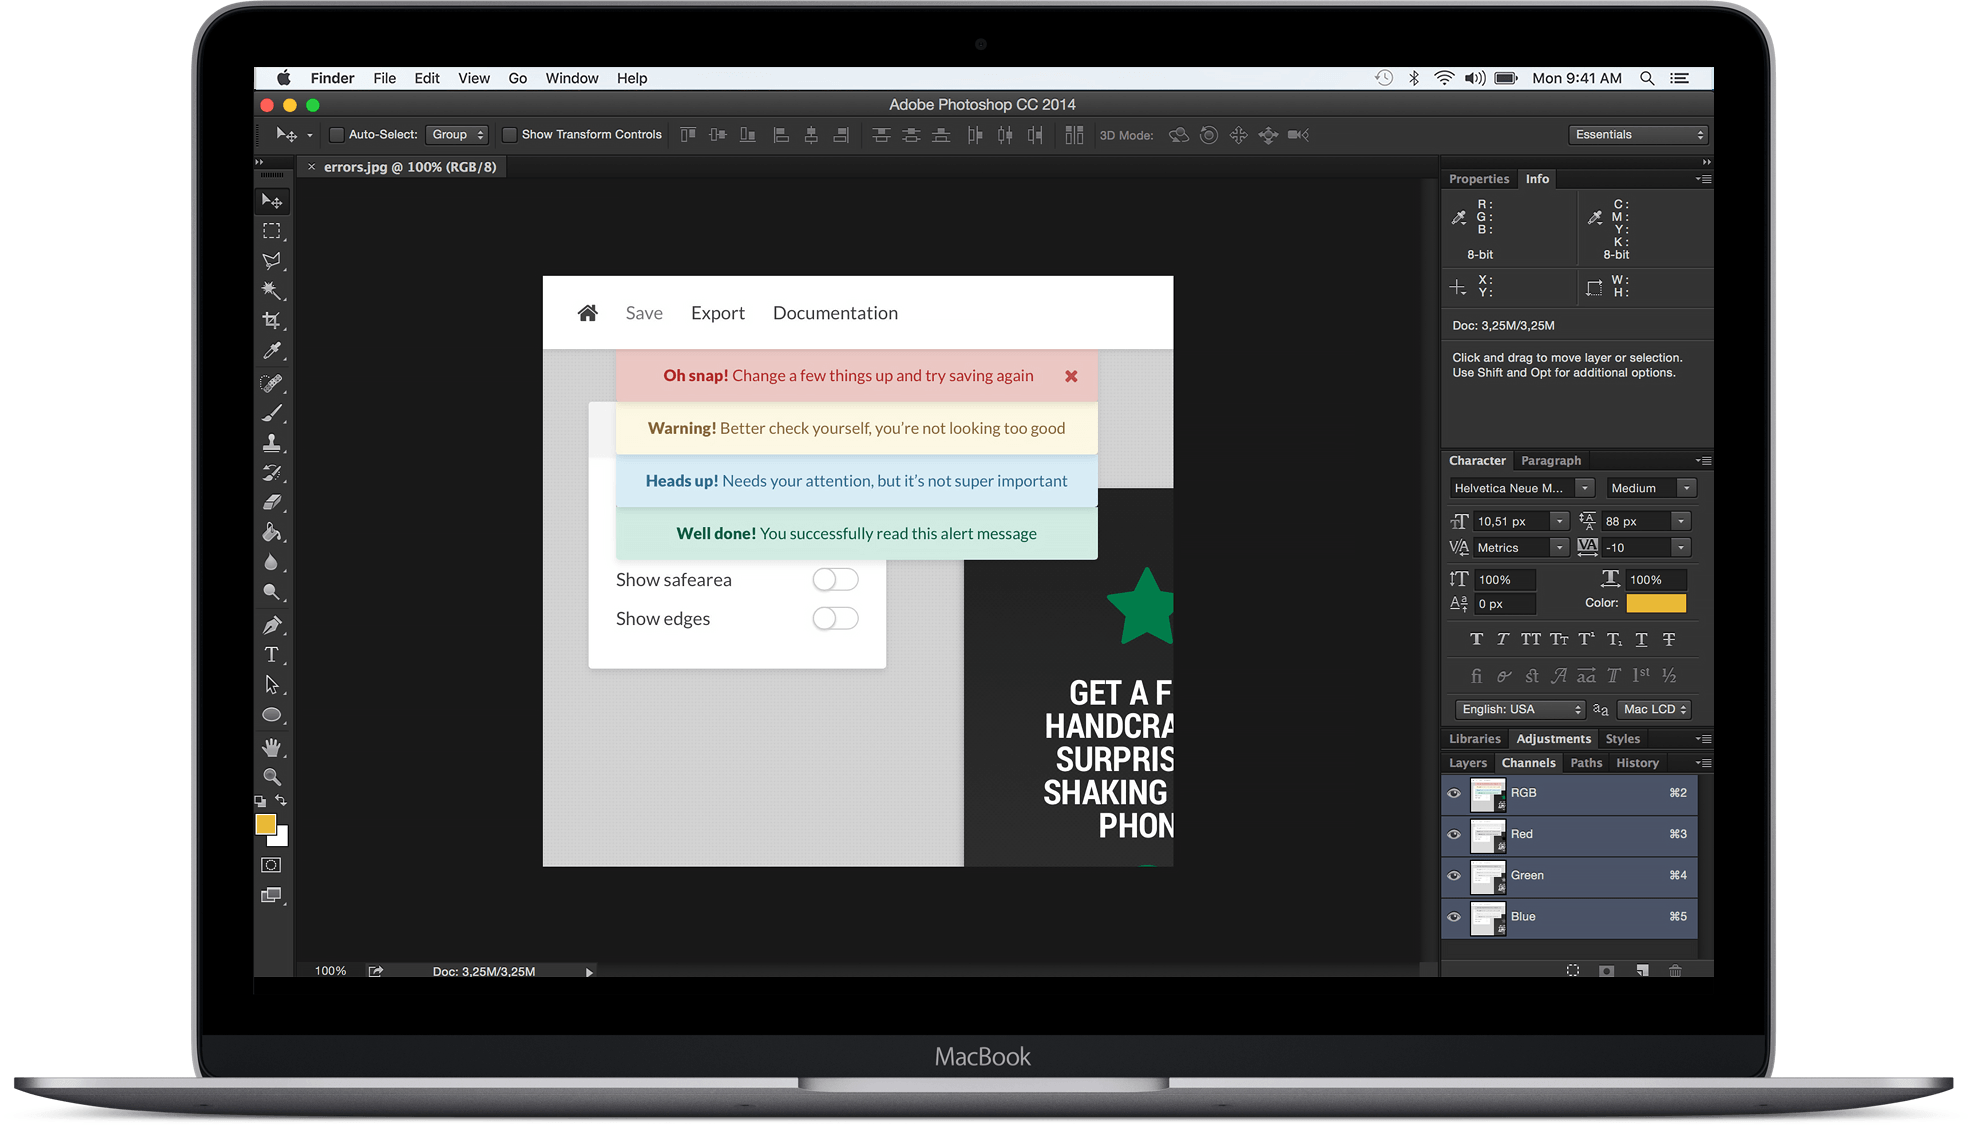This screenshot has height=1126, width=1968.
Task: Dismiss the Oh snap alert with X
Action: pyautogui.click(x=1071, y=376)
